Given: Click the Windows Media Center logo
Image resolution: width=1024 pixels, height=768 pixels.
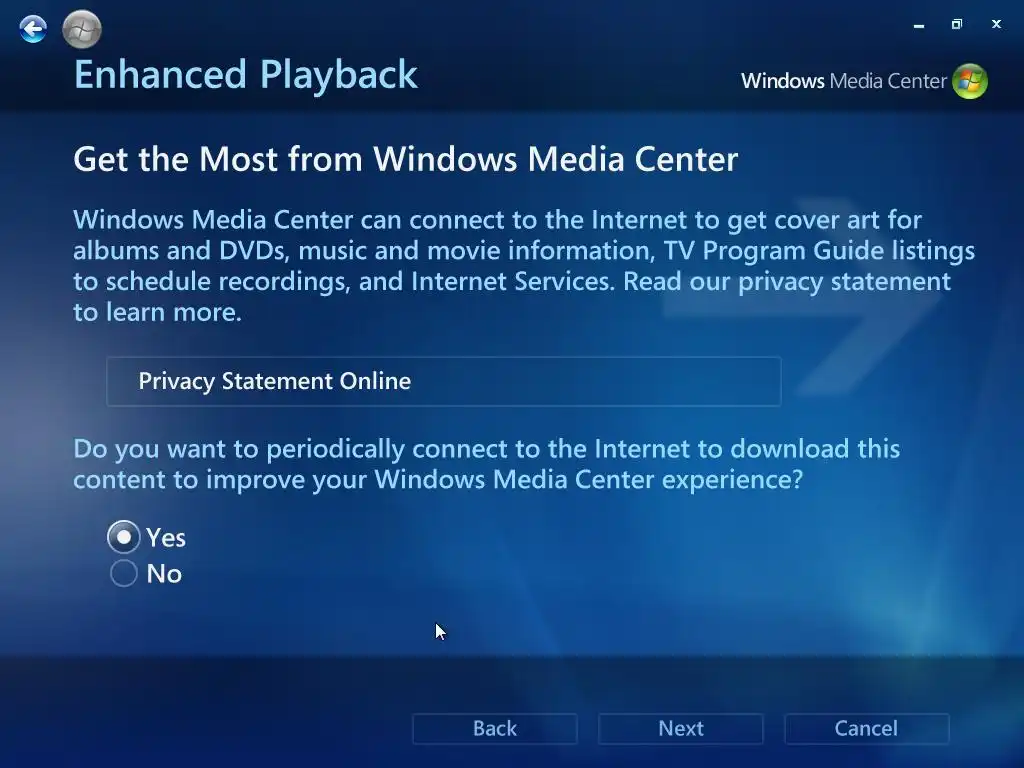Looking at the screenshot, I should tap(864, 81).
